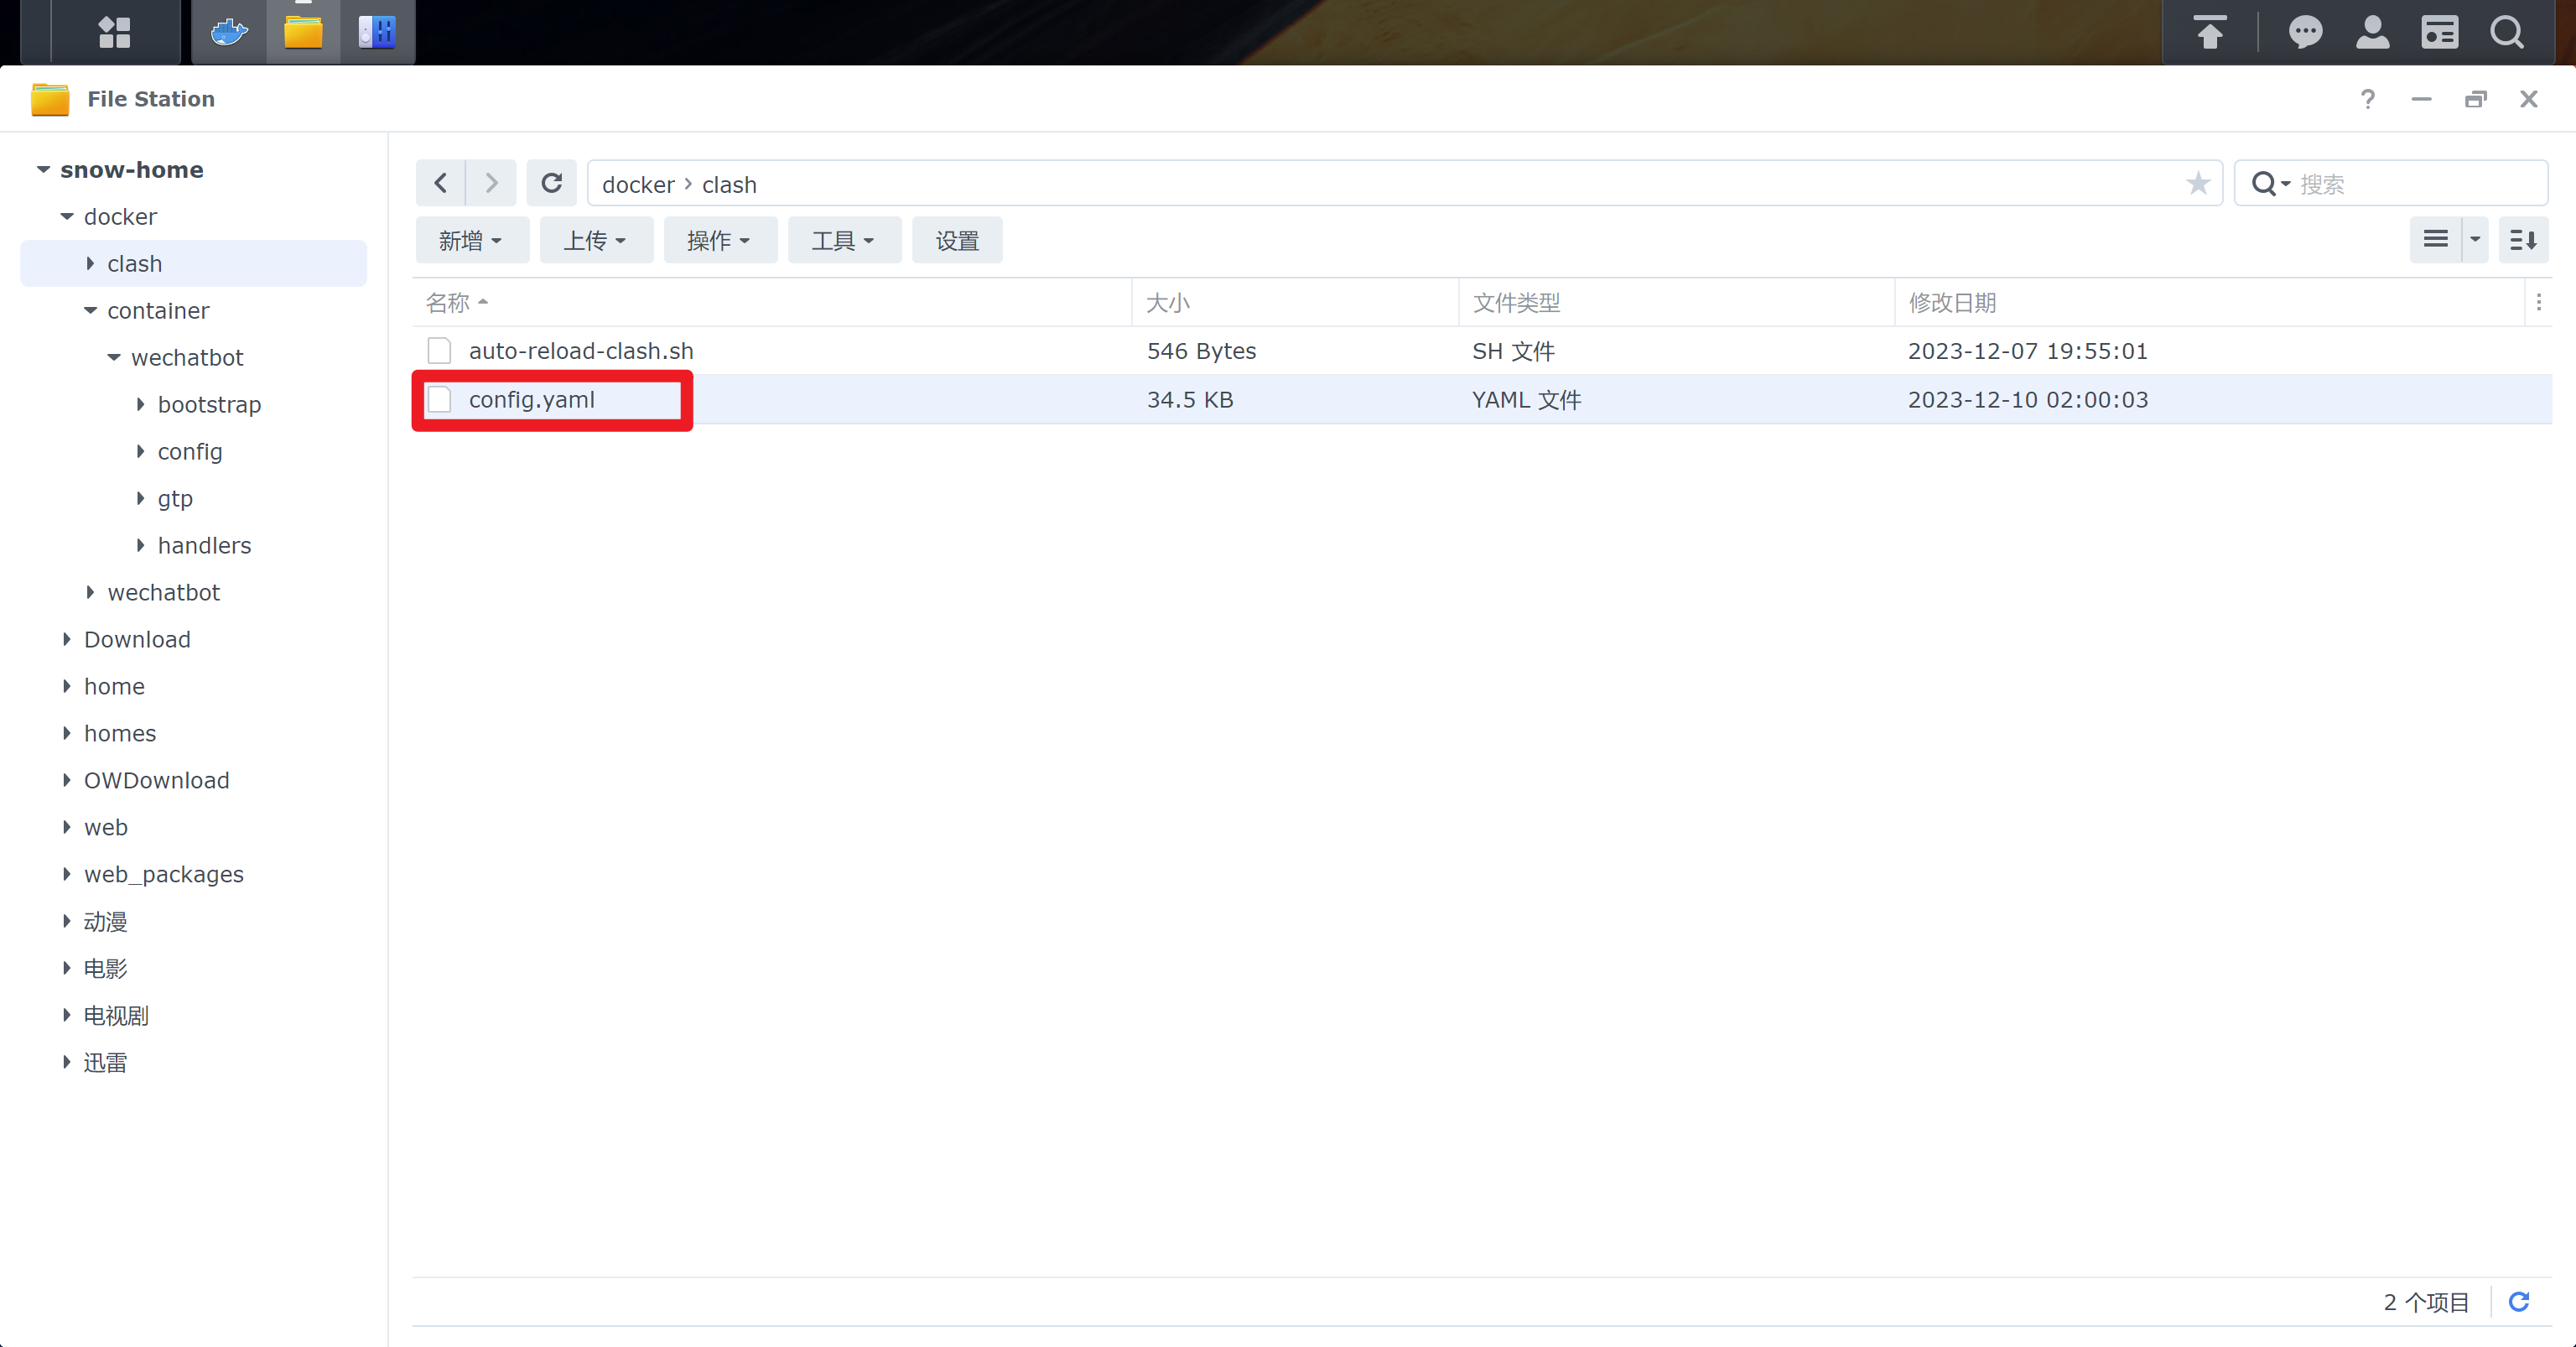
Task: Select the OWDownload shared folder
Action: [x=157, y=781]
